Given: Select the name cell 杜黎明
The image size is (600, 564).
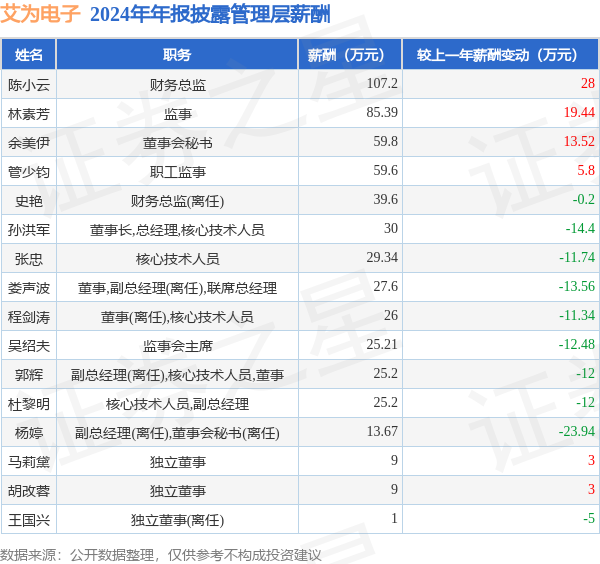Looking at the screenshot, I should coord(29,404).
